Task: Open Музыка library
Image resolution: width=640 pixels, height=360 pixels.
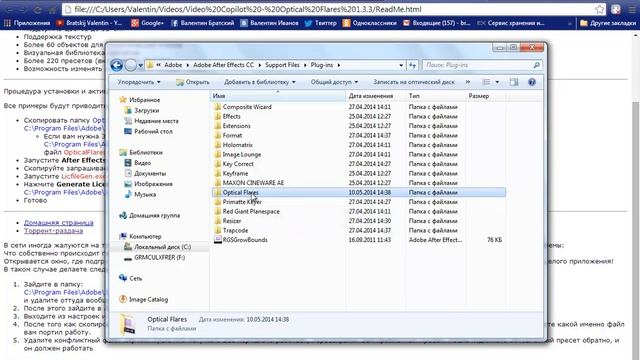Action: point(145,195)
